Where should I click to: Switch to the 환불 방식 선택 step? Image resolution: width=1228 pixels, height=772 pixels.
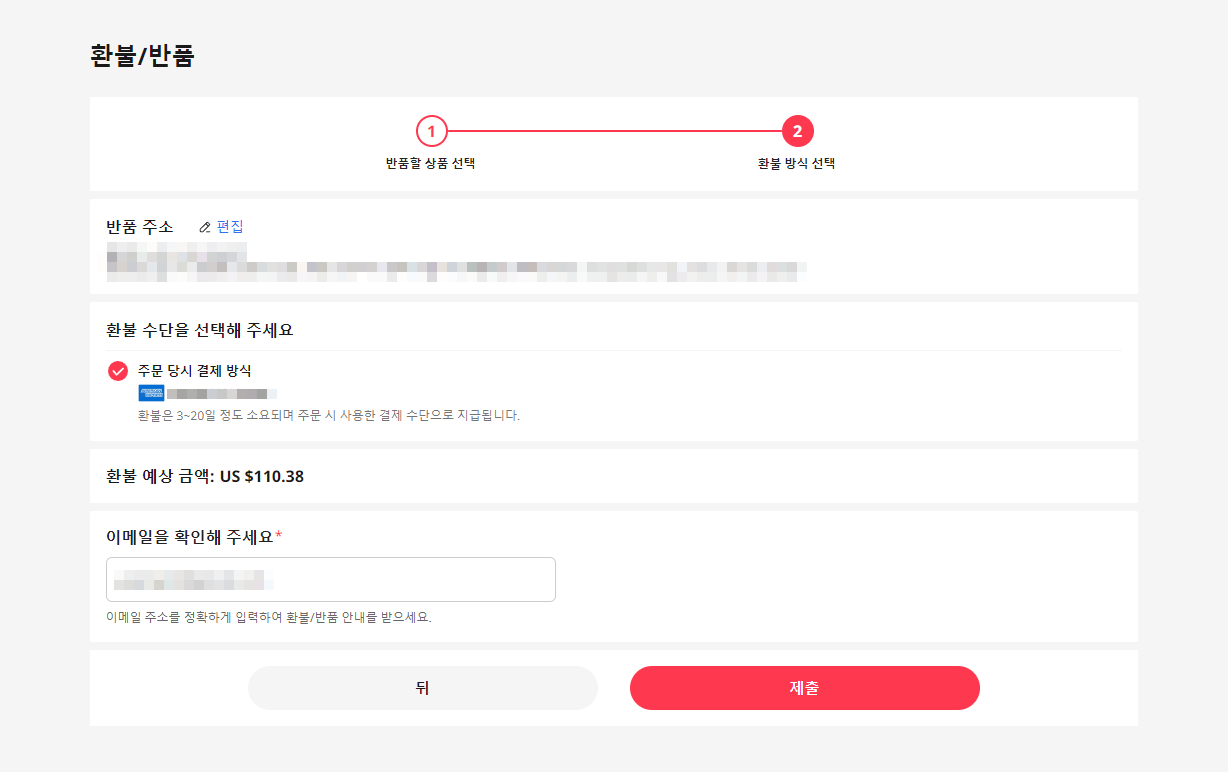pyautogui.click(x=797, y=162)
